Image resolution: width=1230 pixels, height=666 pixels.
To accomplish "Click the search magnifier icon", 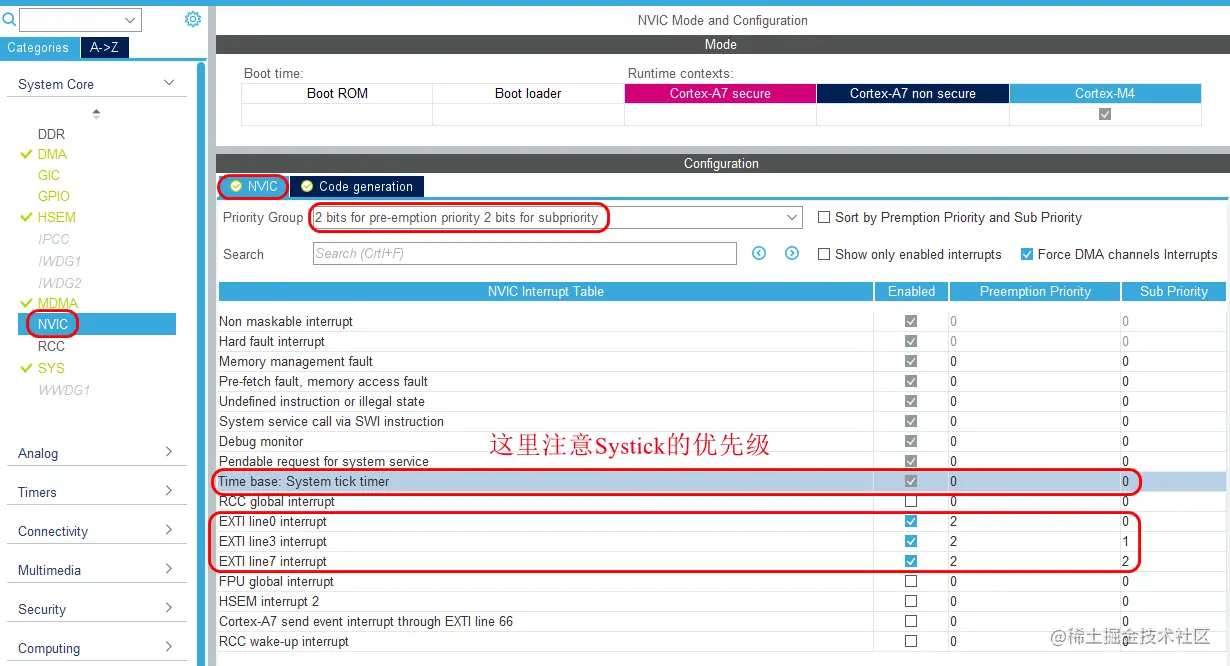I will tap(9, 19).
